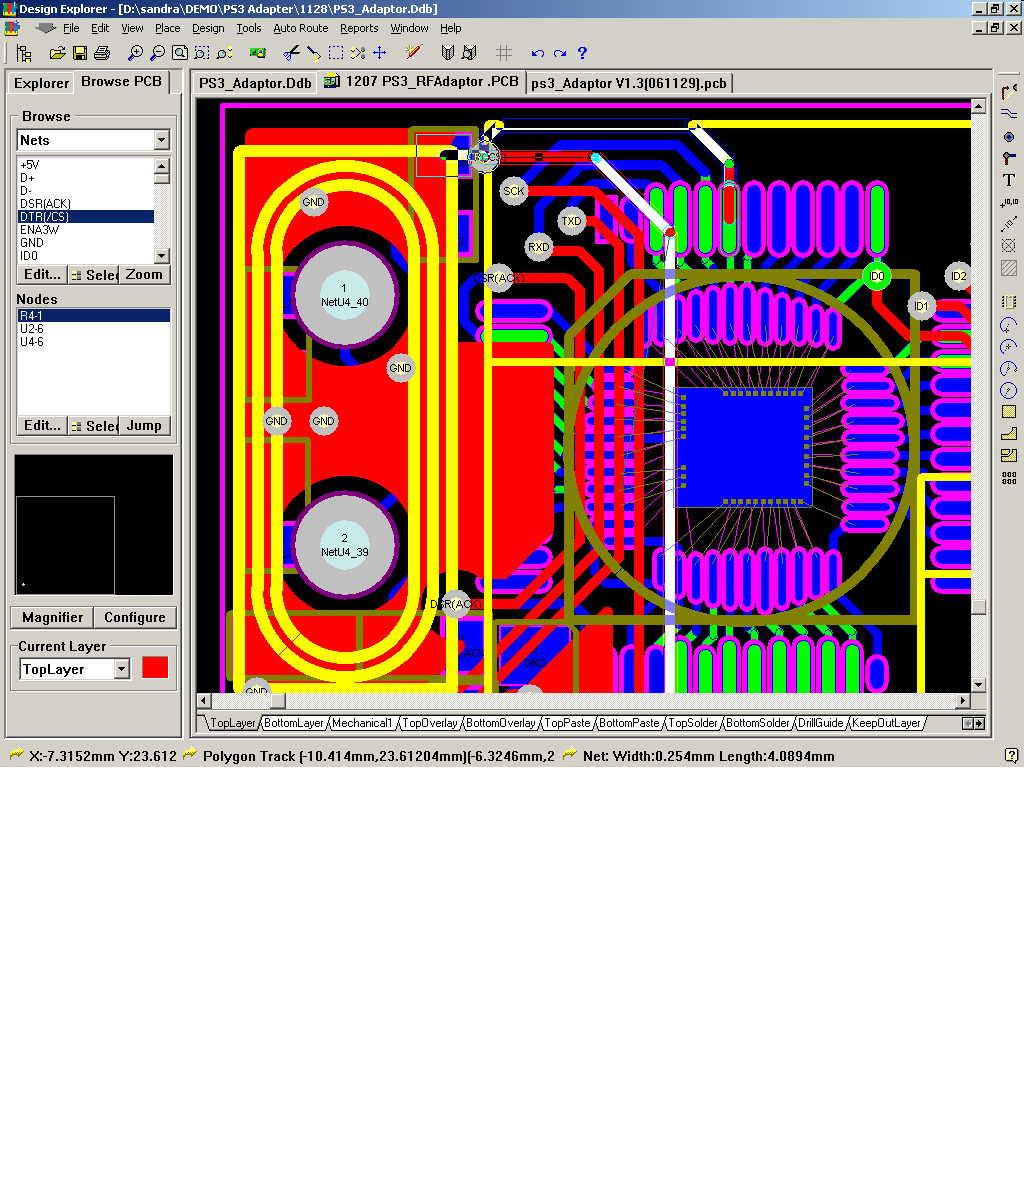Screen dimensions: 1024x1200
Task: Cut selection with the scissors icon
Action: pos(290,53)
